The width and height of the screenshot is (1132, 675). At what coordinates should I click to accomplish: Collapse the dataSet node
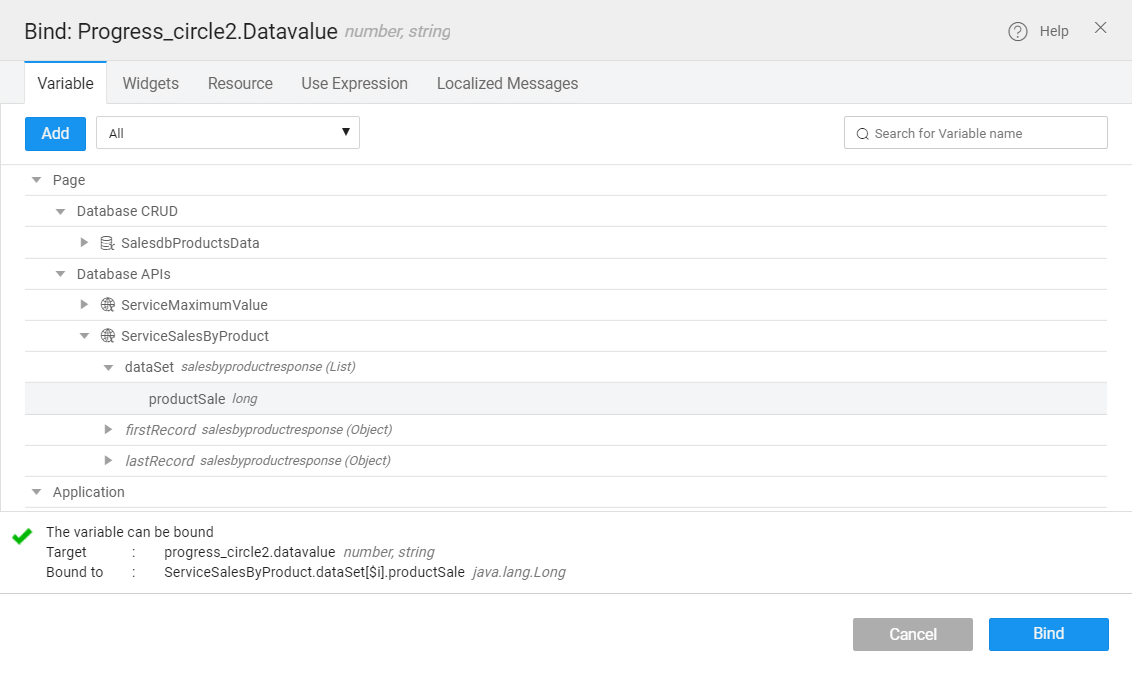coord(109,368)
